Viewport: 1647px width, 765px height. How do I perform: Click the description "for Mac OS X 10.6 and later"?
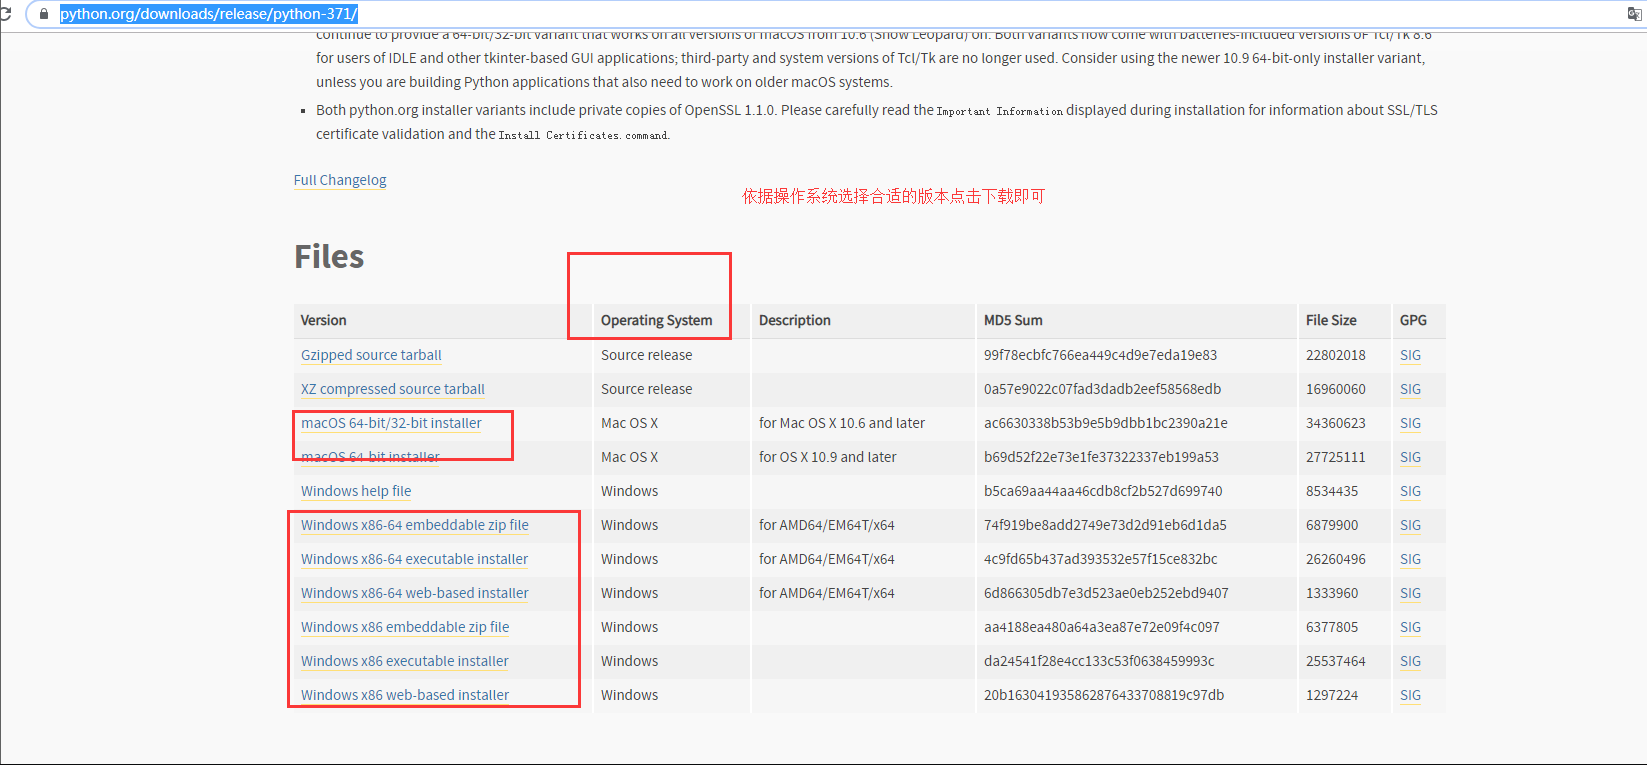point(842,423)
